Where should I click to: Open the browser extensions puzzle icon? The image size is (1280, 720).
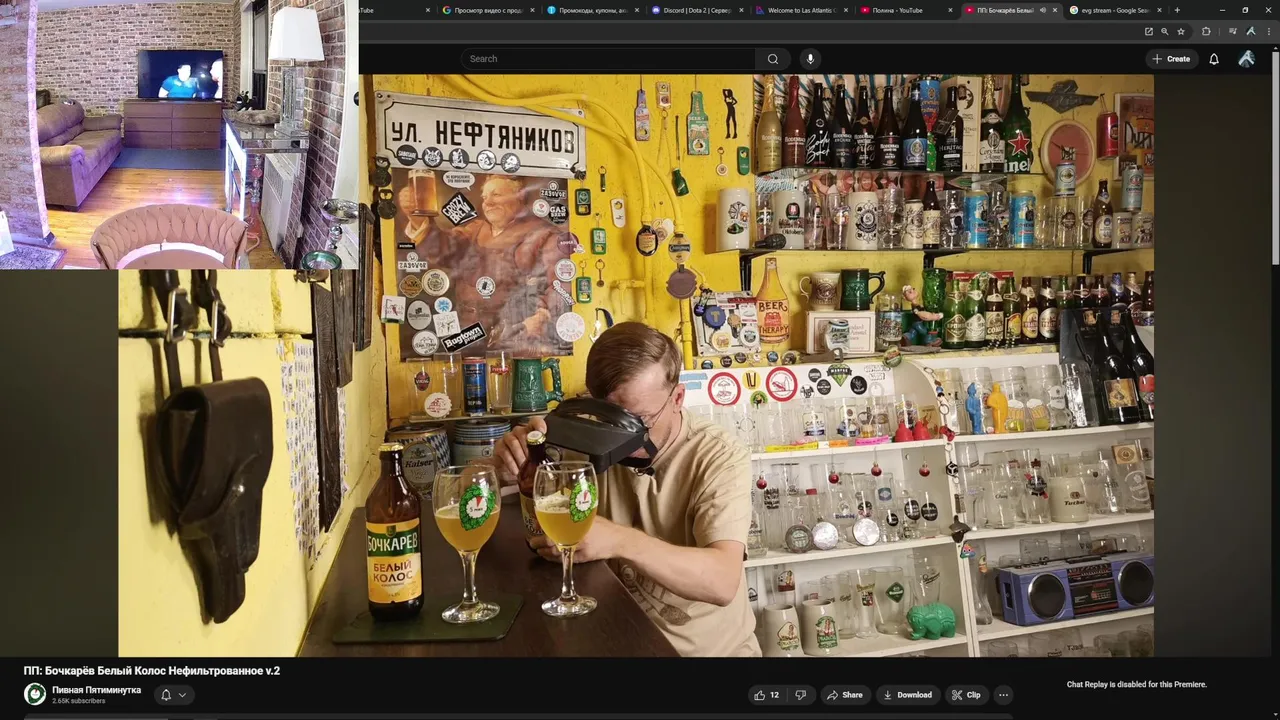coord(1206,31)
